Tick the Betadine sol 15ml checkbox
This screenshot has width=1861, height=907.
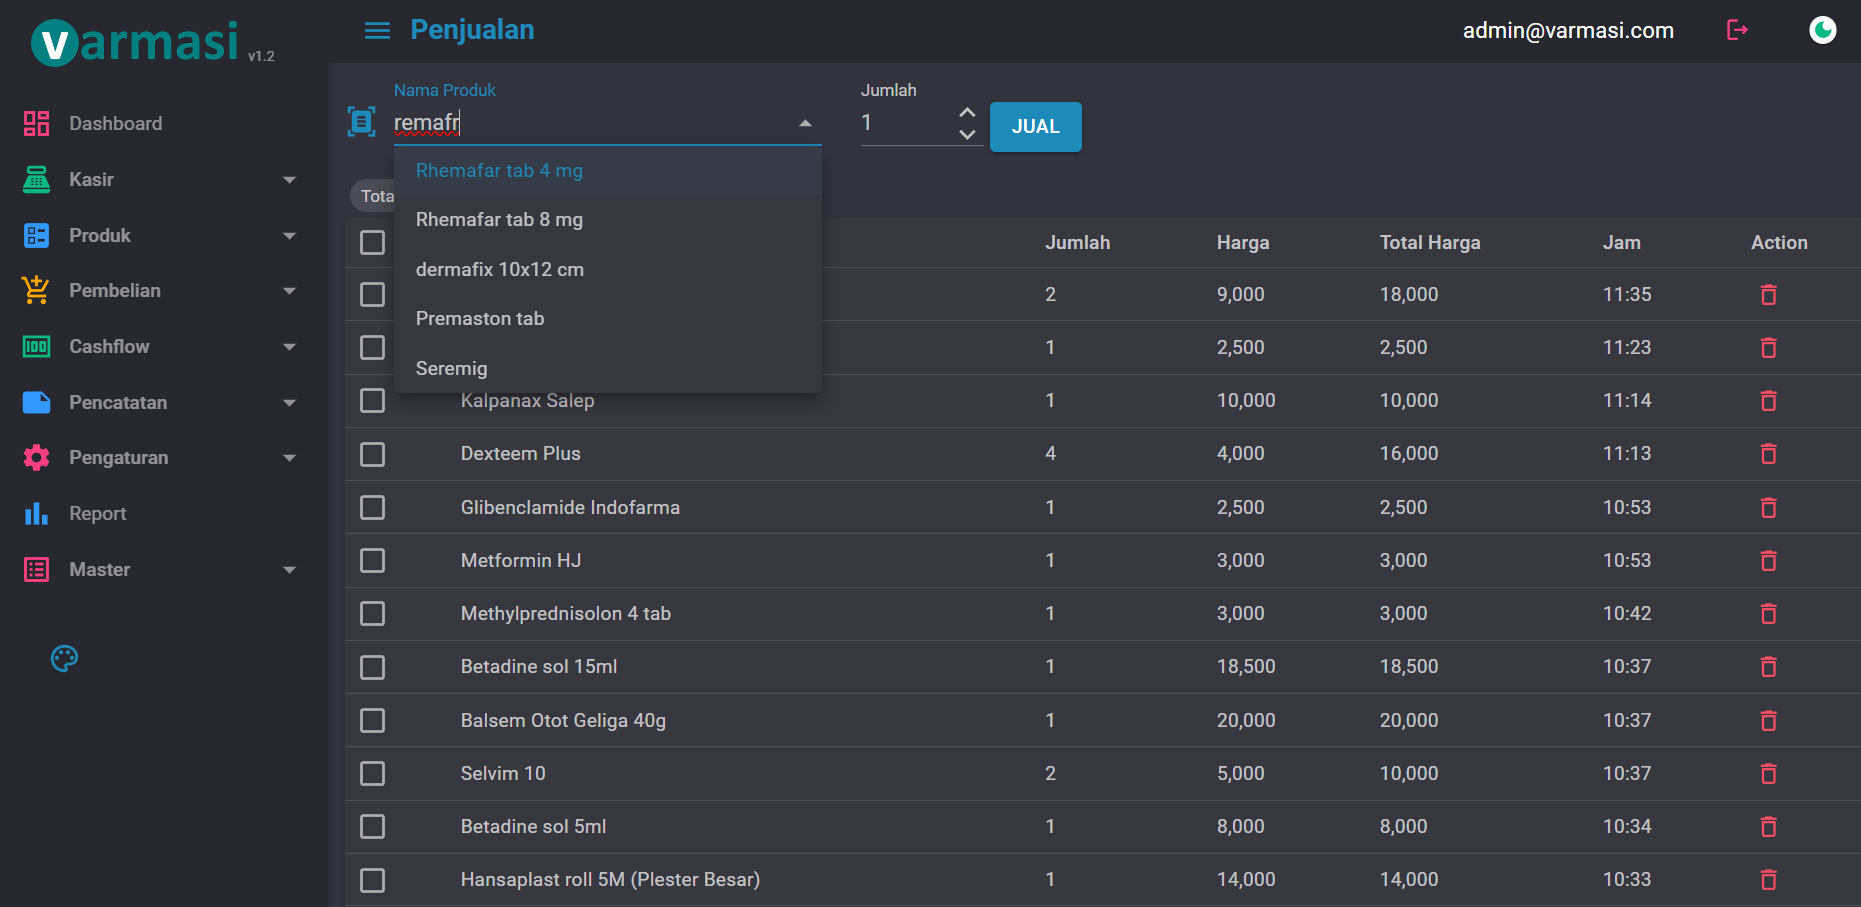click(x=373, y=667)
